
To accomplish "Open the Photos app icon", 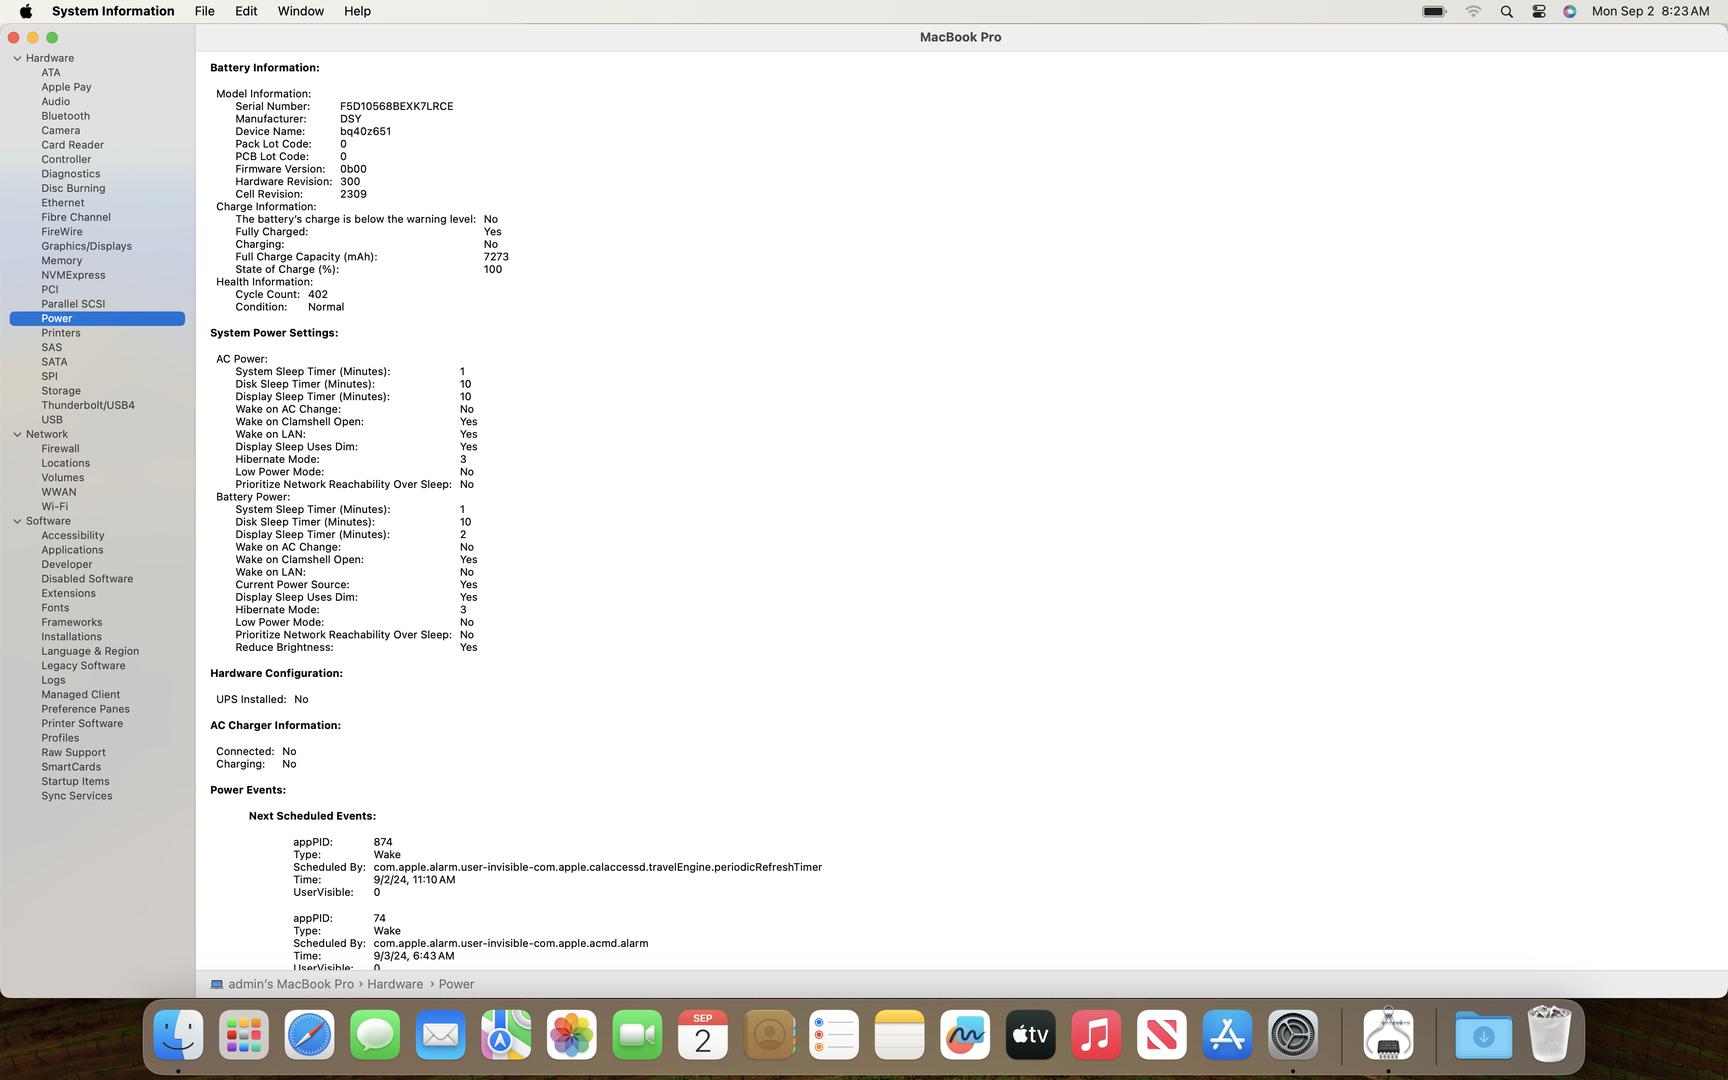I will pyautogui.click(x=571, y=1035).
